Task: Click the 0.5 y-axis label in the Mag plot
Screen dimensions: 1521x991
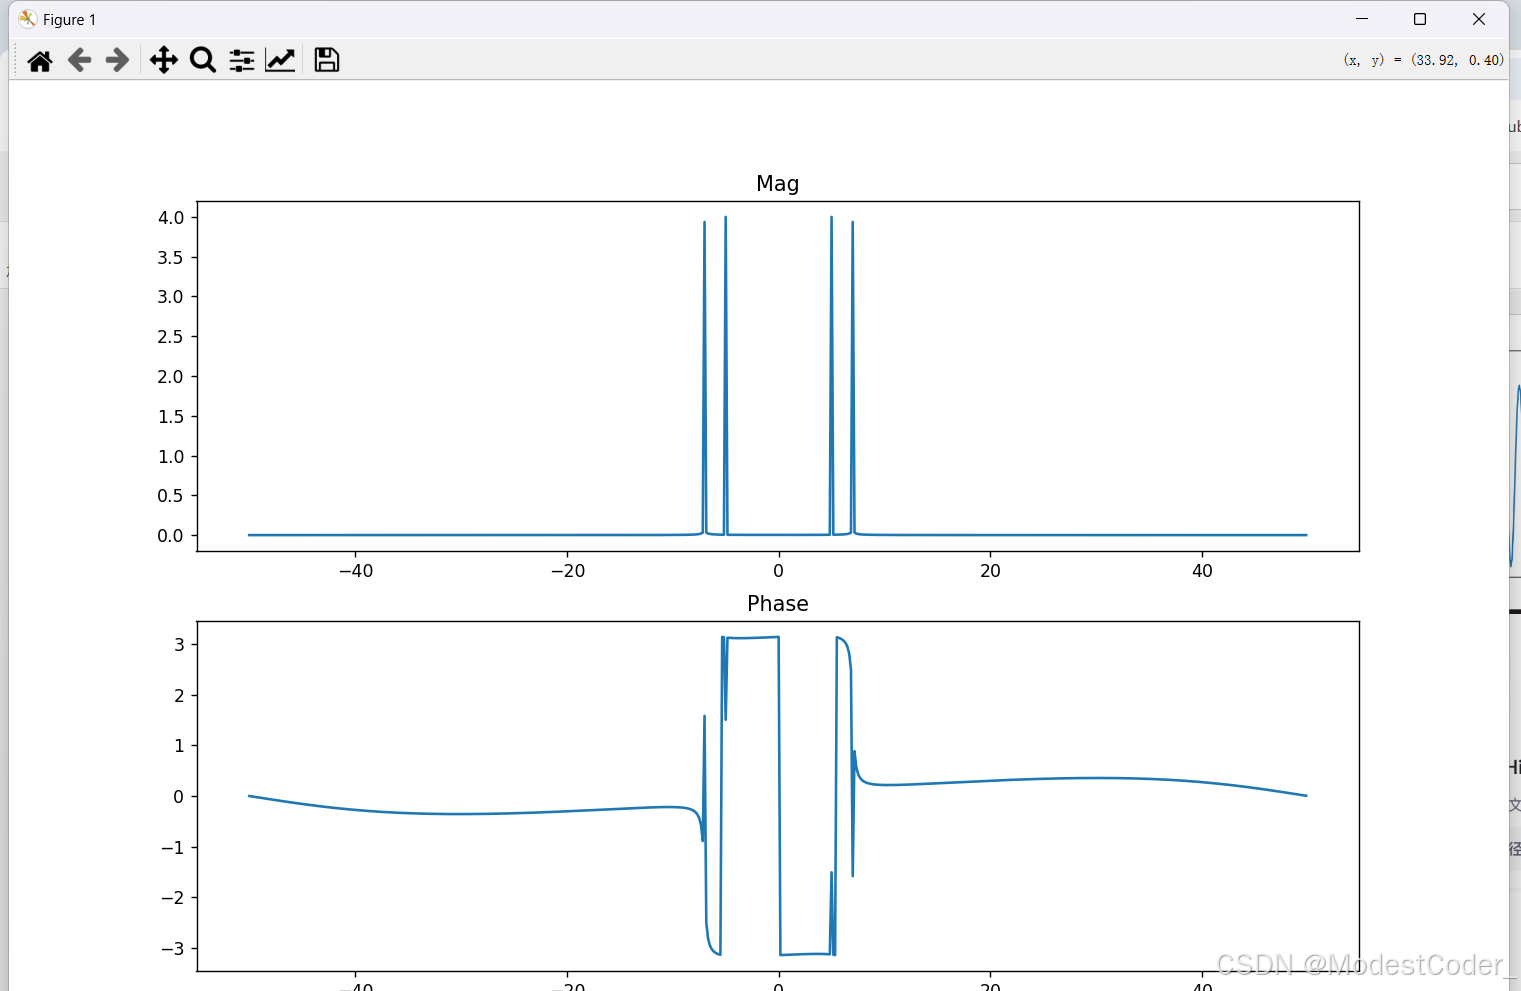Action: pyautogui.click(x=171, y=495)
